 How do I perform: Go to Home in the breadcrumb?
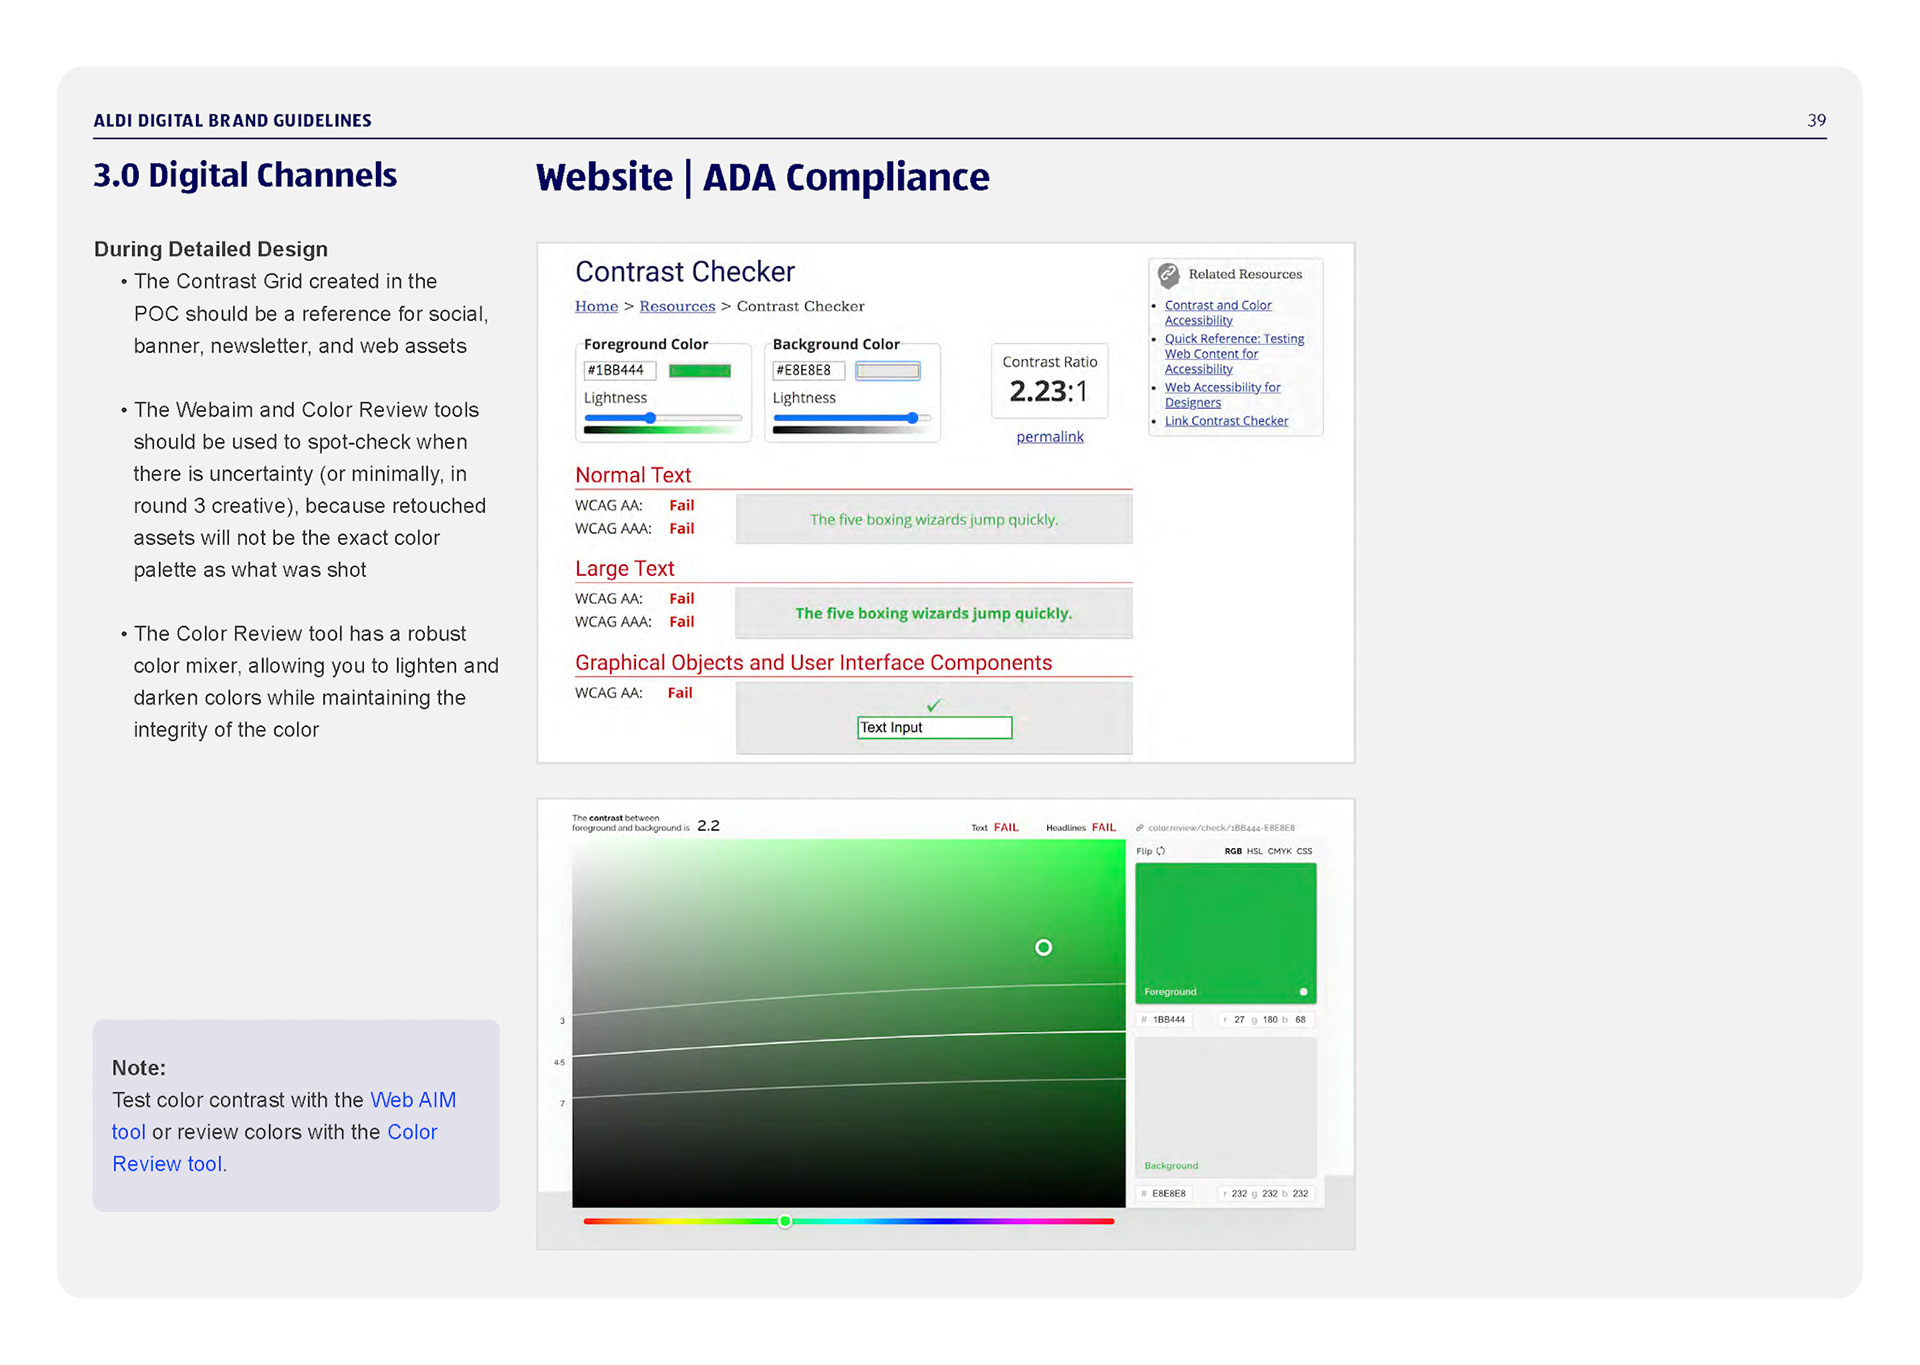(x=596, y=306)
